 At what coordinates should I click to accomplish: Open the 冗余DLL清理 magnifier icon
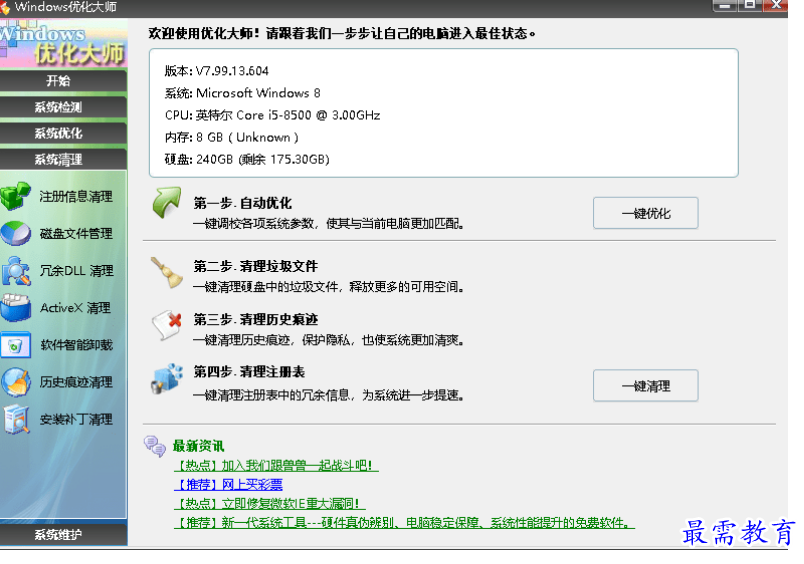pos(16,271)
